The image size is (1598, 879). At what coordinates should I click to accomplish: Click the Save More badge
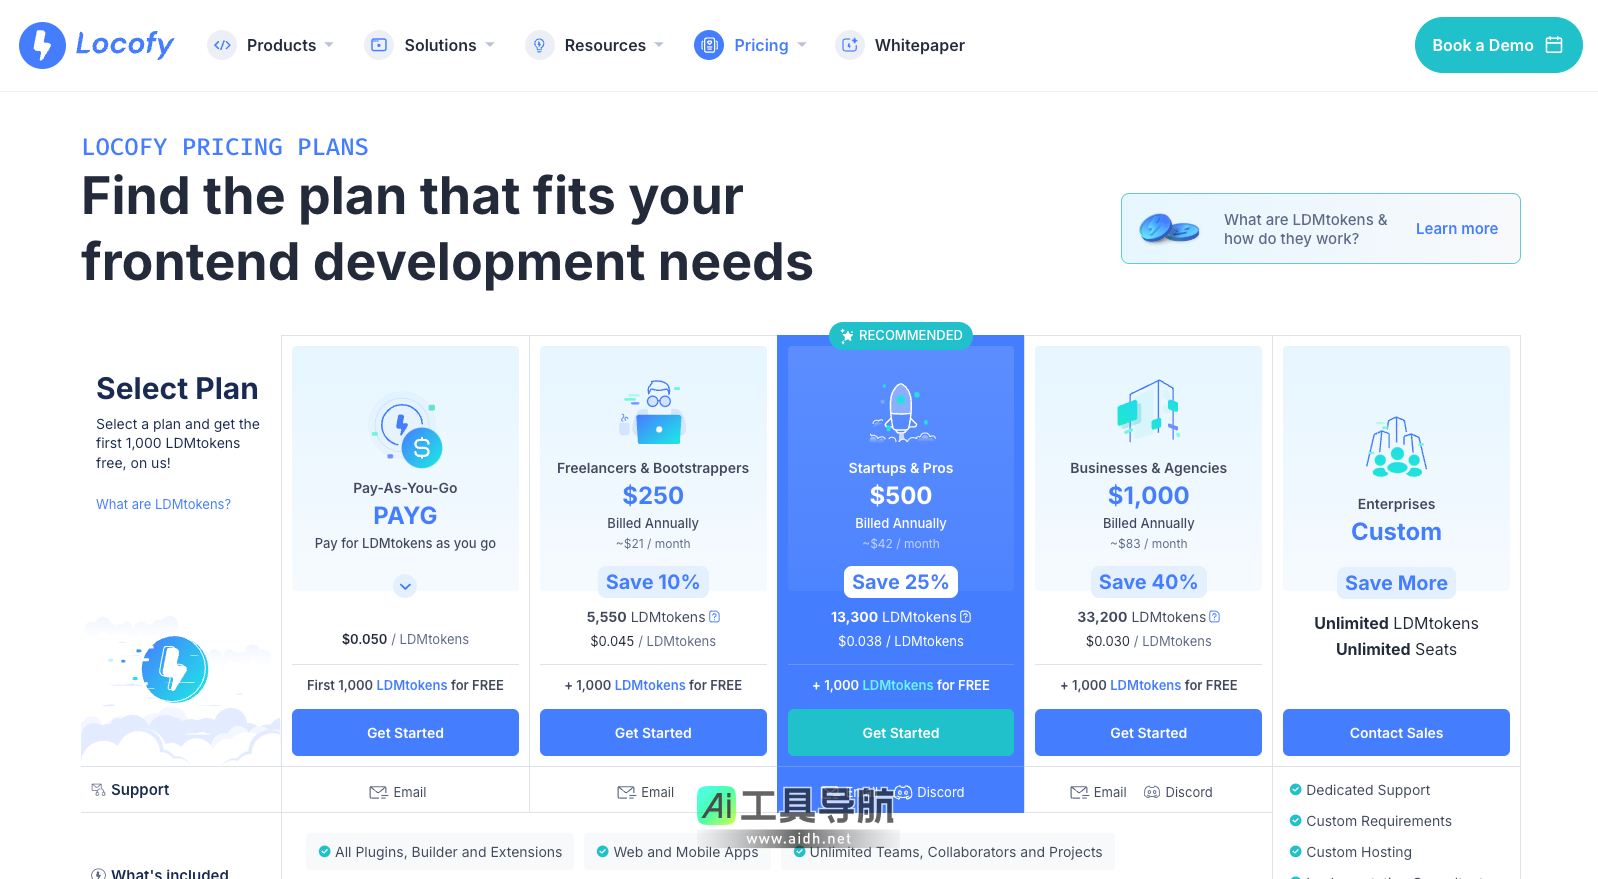1396,583
